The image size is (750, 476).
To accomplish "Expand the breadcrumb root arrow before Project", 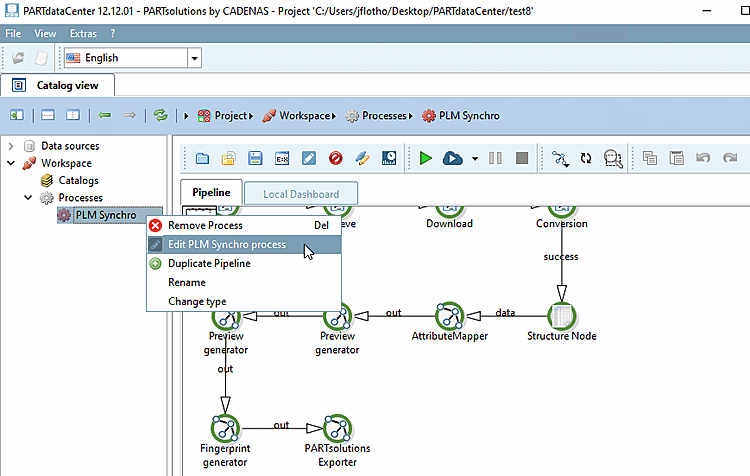I will [x=186, y=116].
